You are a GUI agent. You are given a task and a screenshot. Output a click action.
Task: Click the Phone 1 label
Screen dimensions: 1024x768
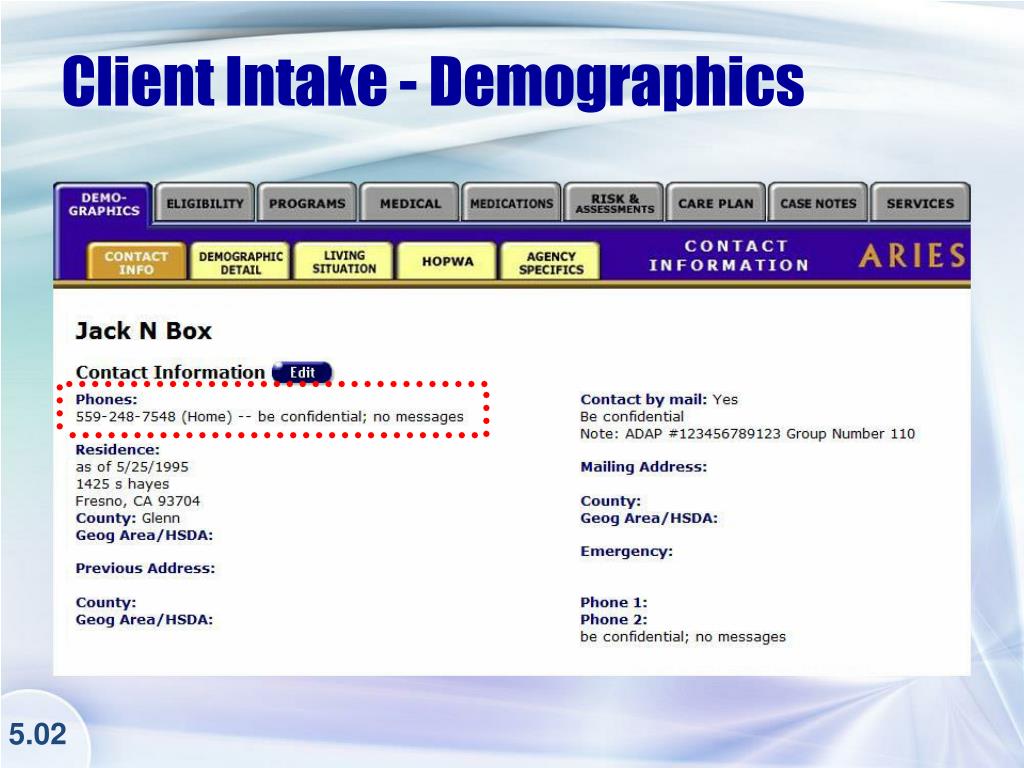[x=613, y=602]
